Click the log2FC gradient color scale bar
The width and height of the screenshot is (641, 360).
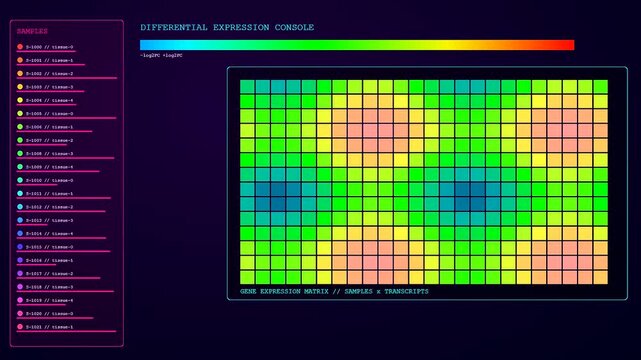pyautogui.click(x=357, y=45)
